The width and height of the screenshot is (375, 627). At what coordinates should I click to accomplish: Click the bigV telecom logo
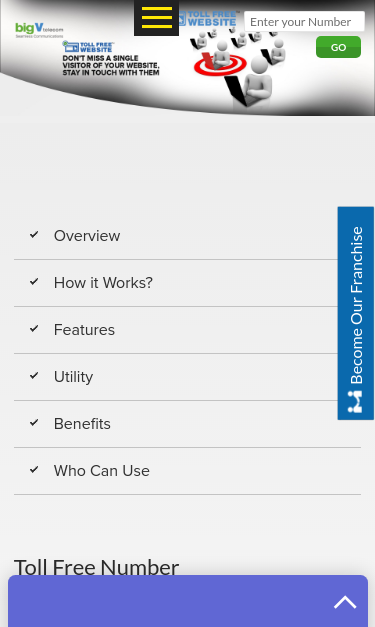click(x=39, y=30)
